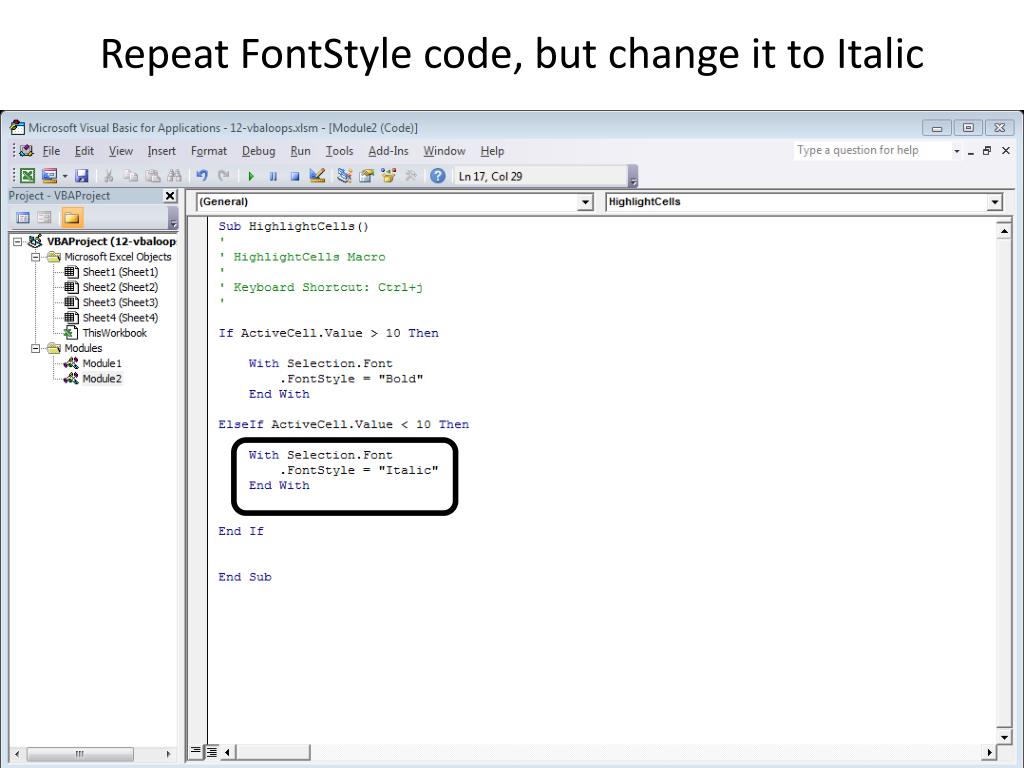
Task: Run the macro with the green play icon
Action: pyautogui.click(x=251, y=176)
